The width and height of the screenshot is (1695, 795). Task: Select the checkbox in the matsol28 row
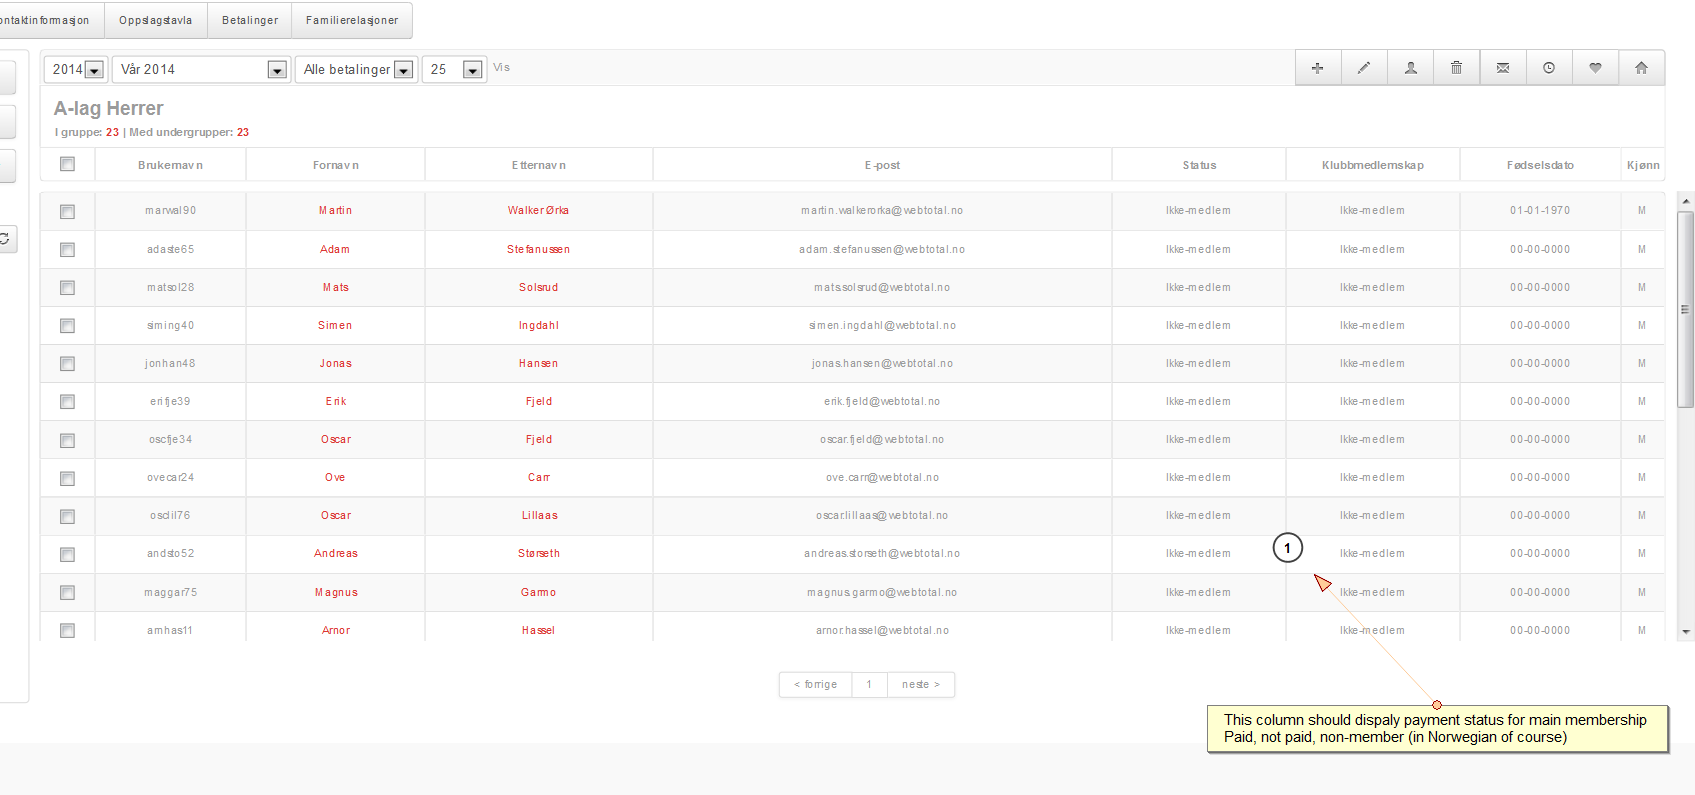point(67,287)
